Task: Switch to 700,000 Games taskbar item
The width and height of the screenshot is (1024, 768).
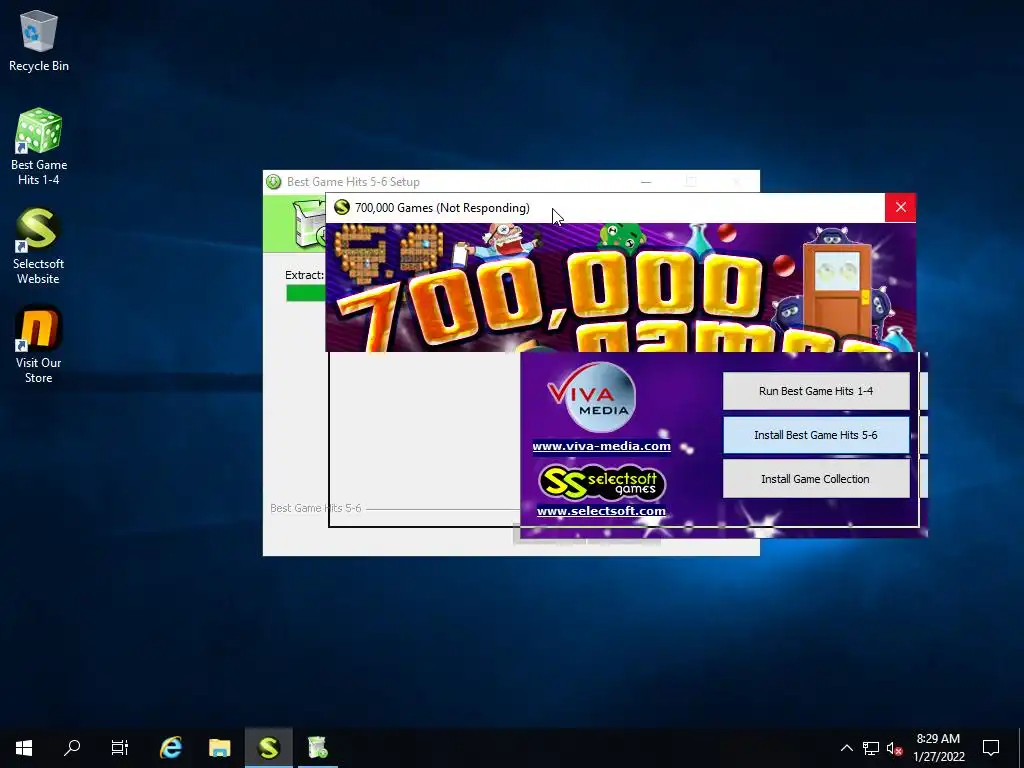Action: [268, 748]
